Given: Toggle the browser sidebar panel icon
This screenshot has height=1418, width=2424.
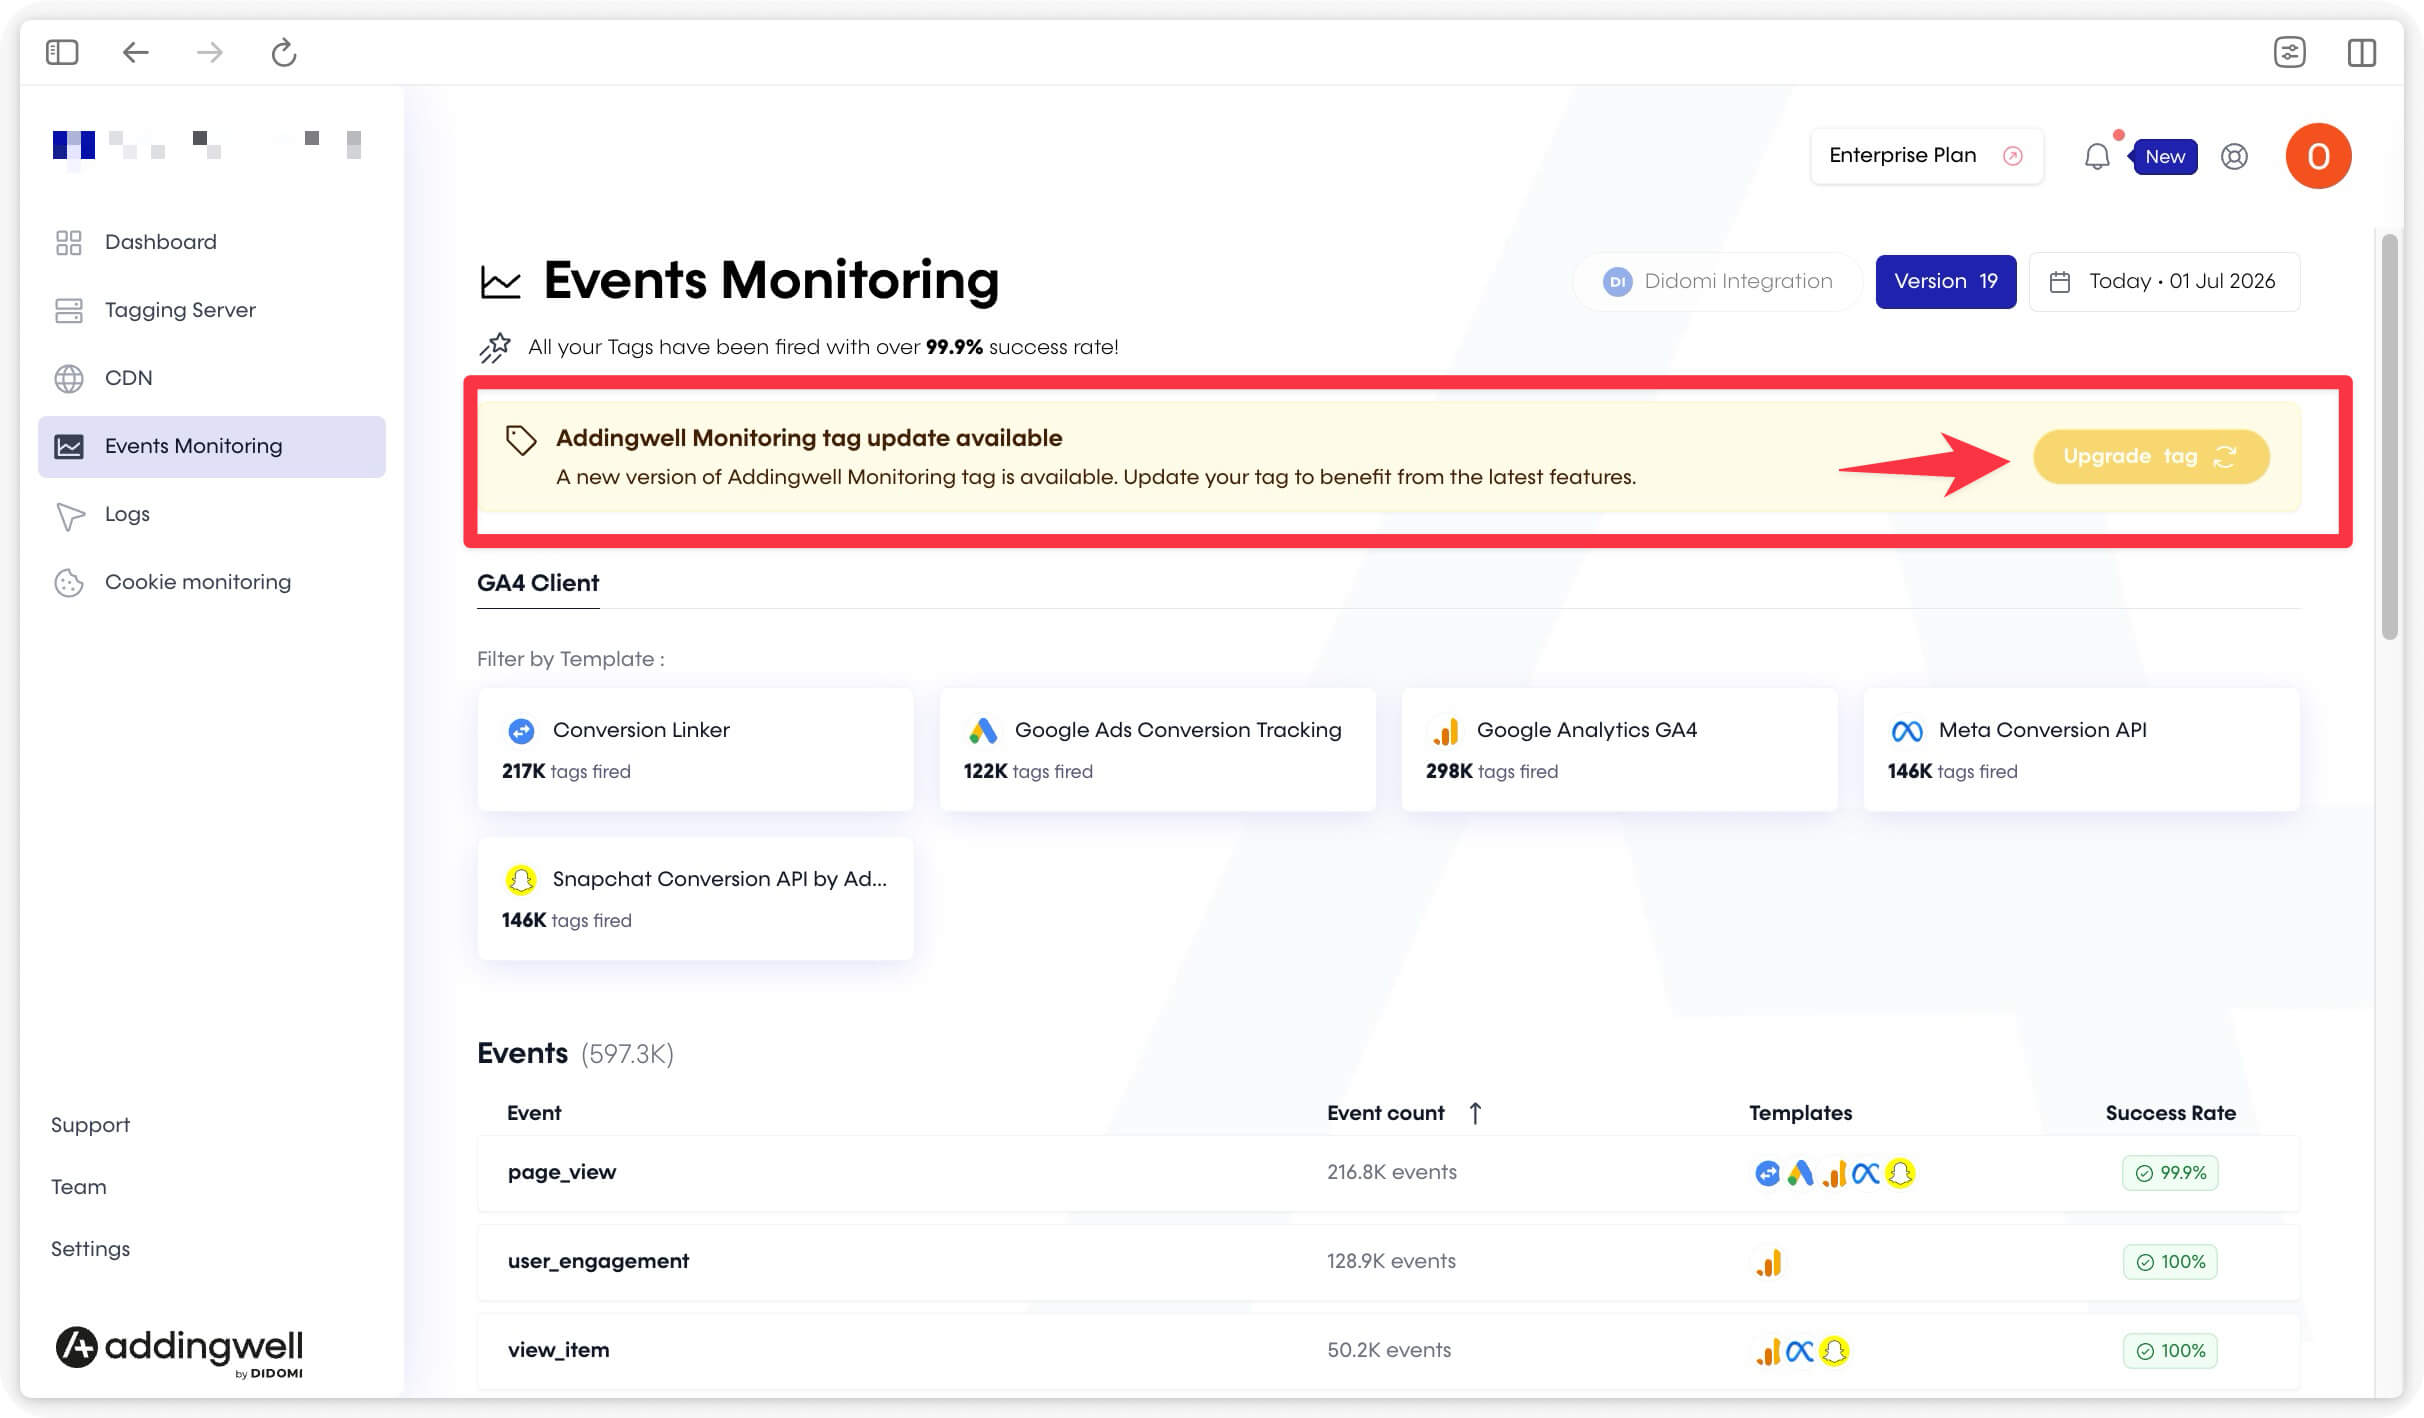Looking at the screenshot, I should point(62,52).
